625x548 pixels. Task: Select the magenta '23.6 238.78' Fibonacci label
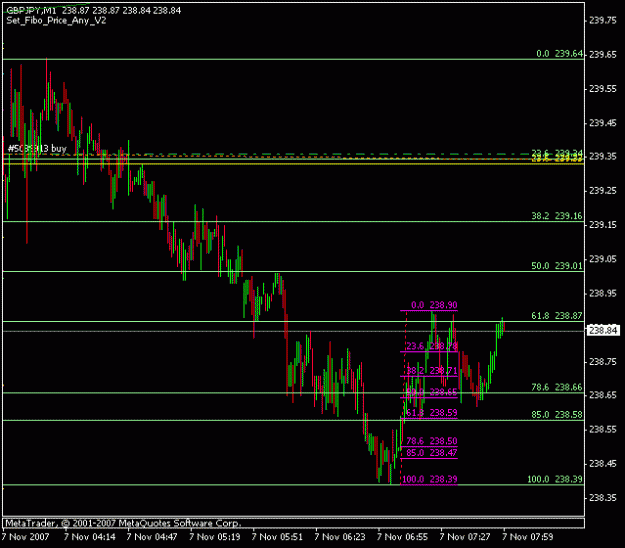432,346
